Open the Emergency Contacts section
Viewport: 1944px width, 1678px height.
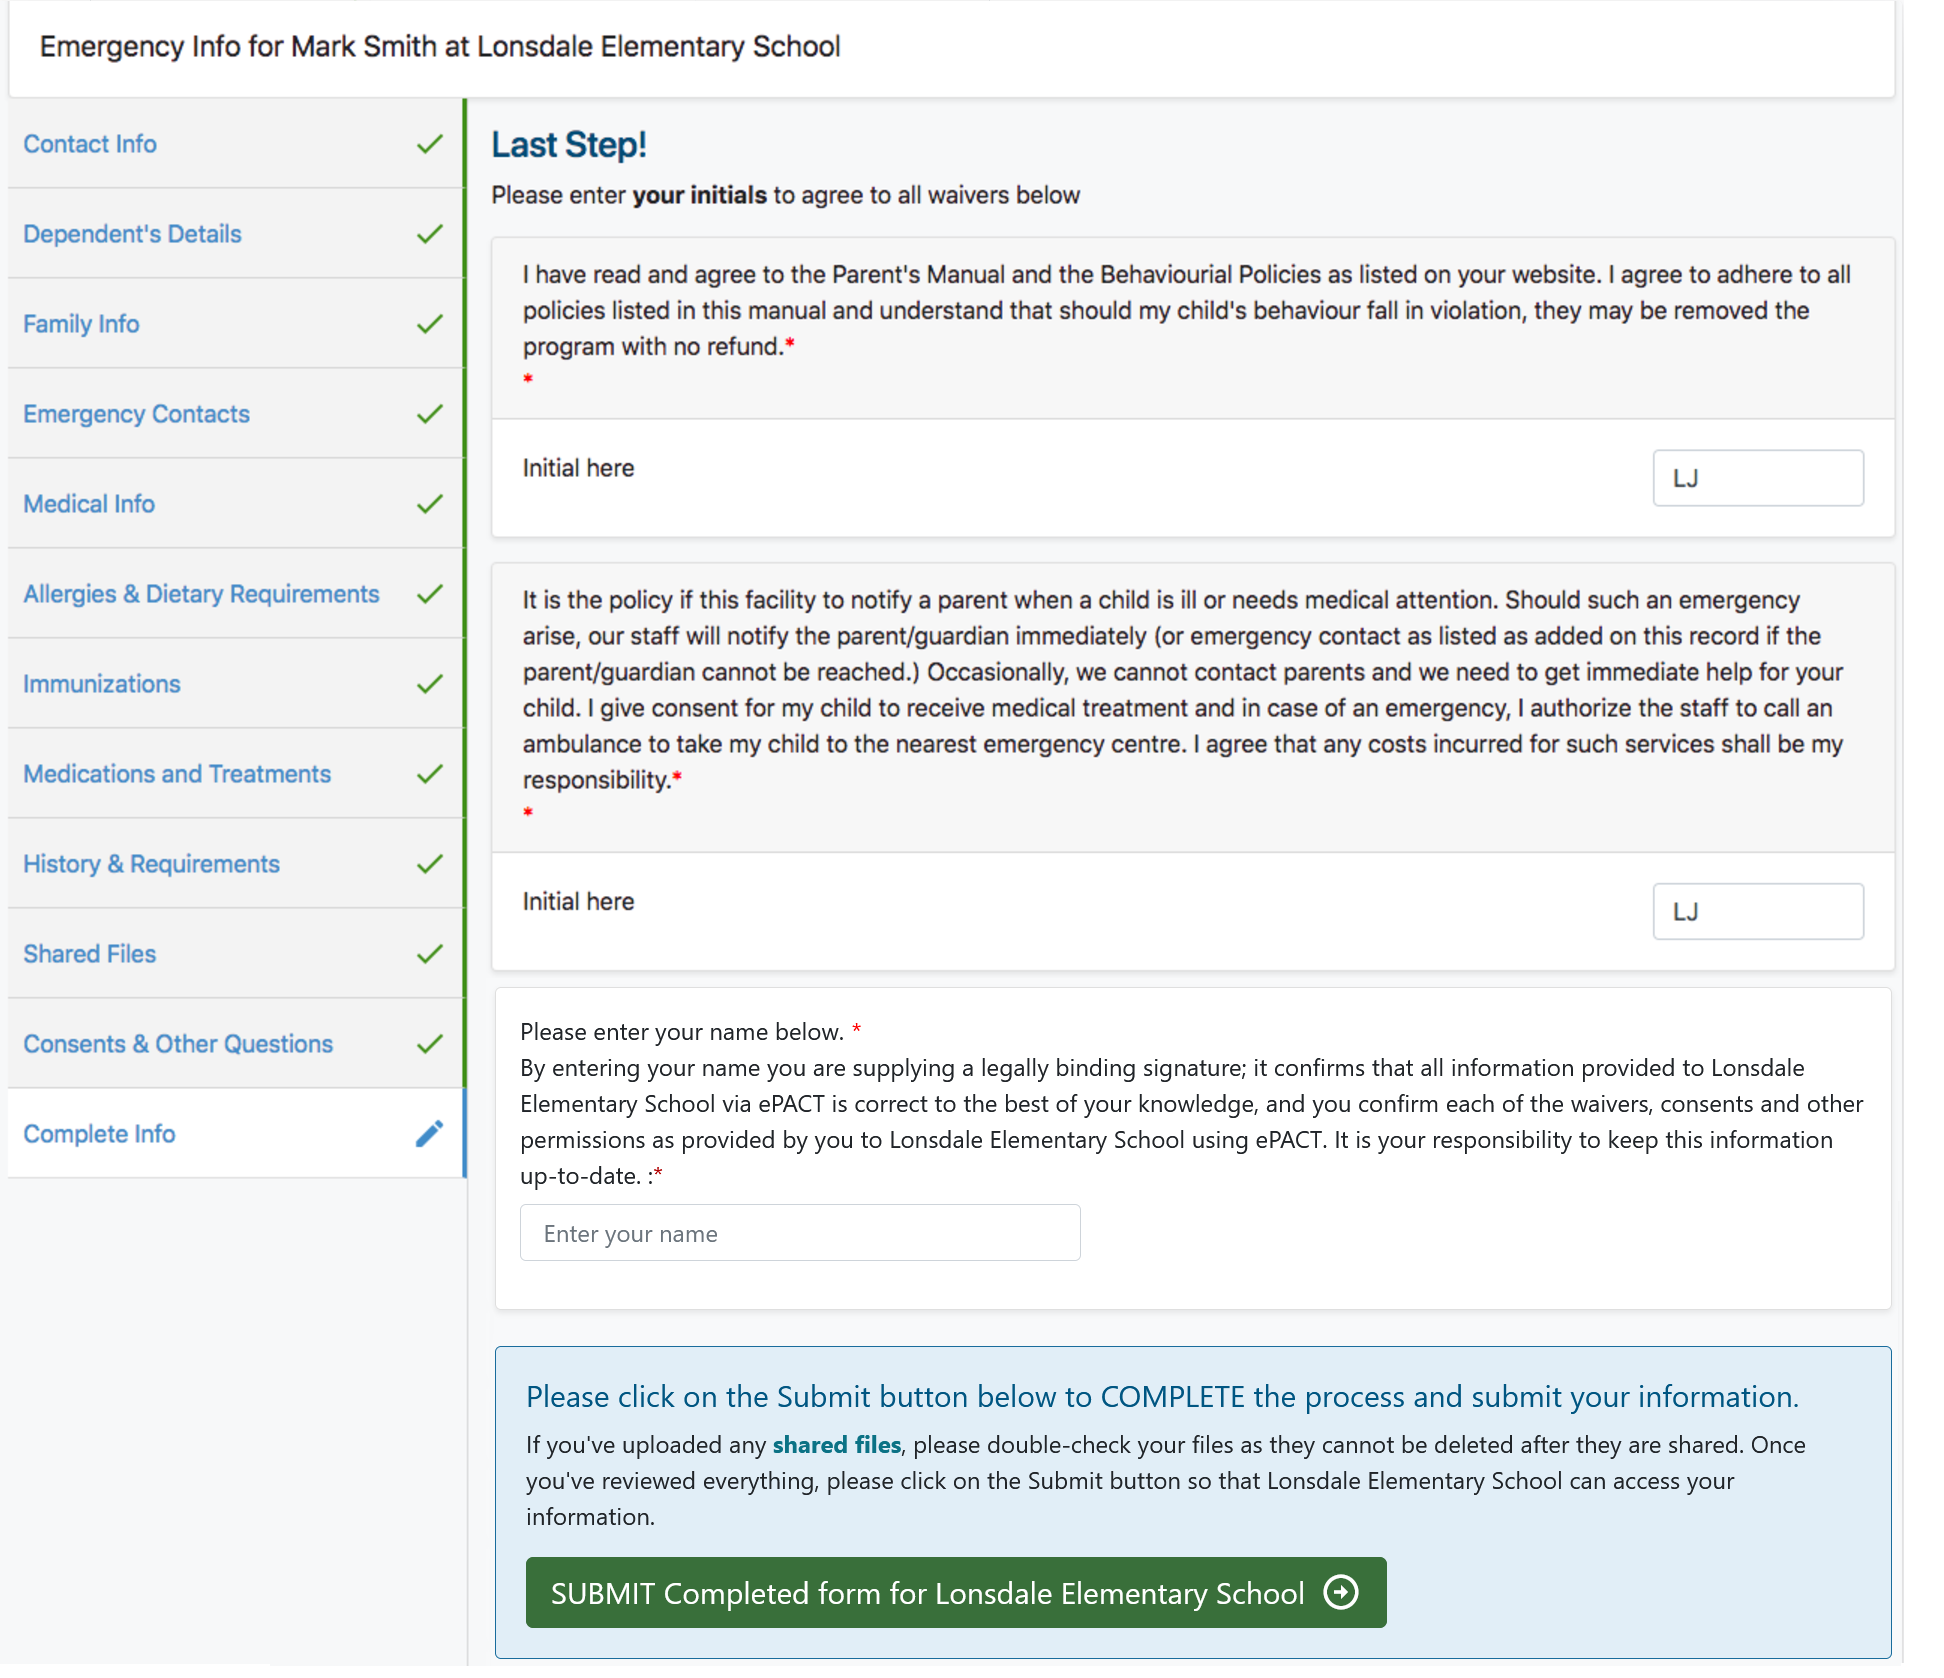coord(136,414)
